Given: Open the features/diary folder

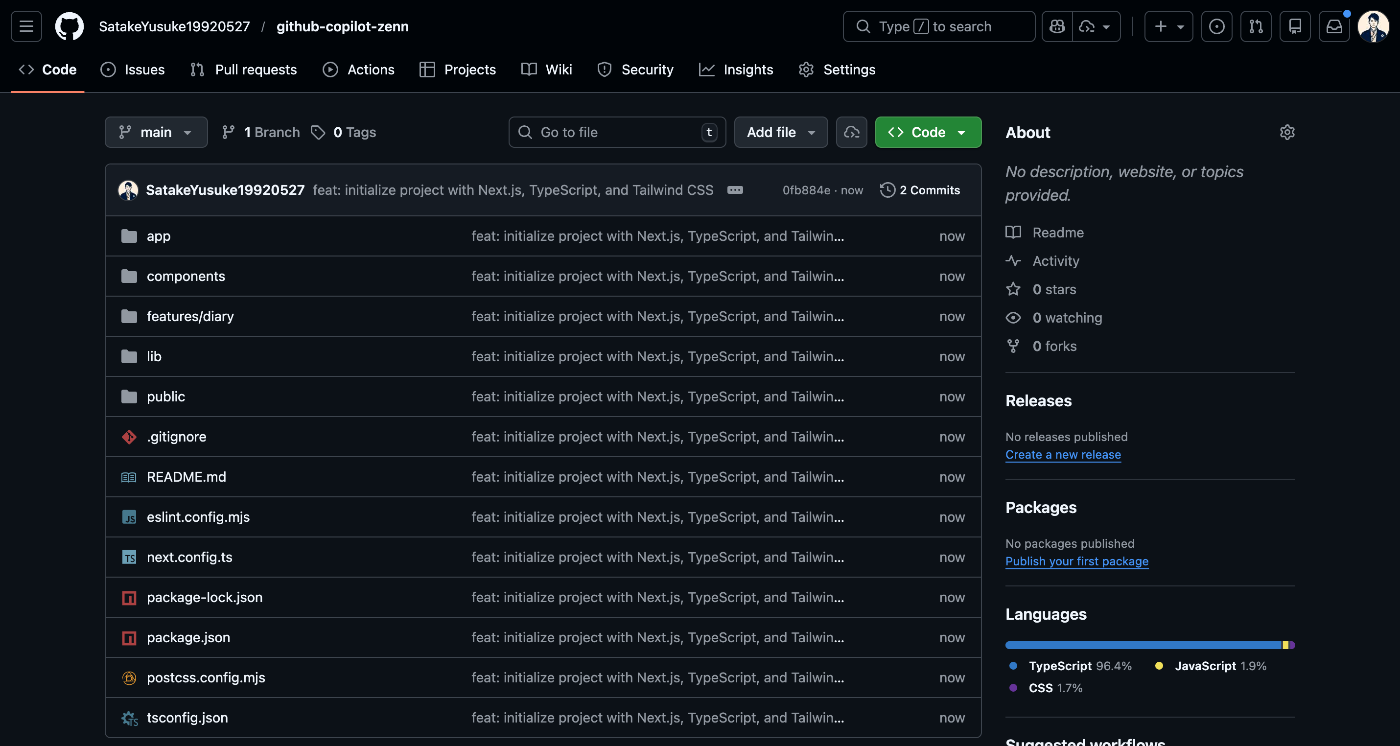Looking at the screenshot, I should pyautogui.click(x=190, y=316).
